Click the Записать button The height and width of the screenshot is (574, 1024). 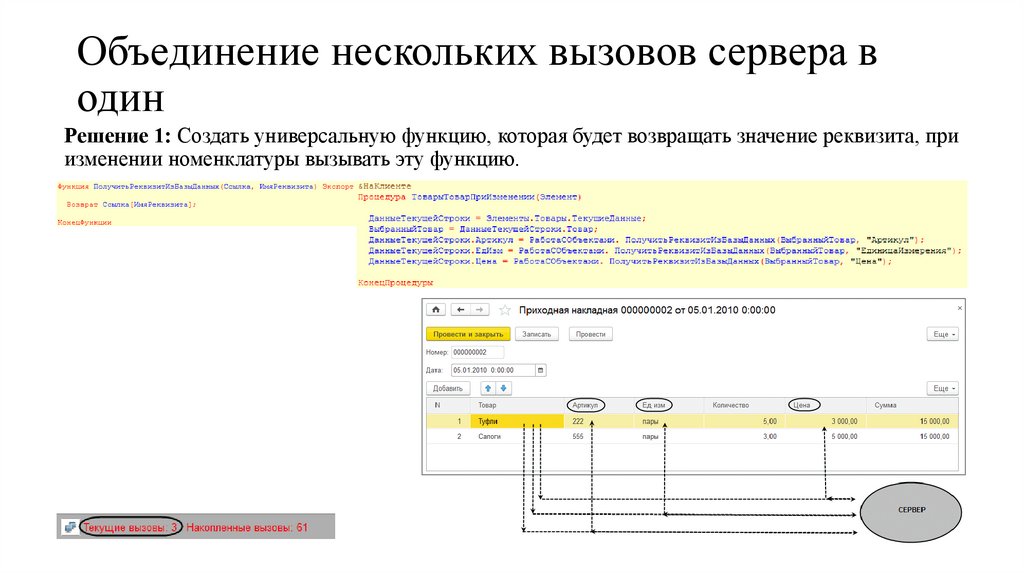(x=537, y=334)
